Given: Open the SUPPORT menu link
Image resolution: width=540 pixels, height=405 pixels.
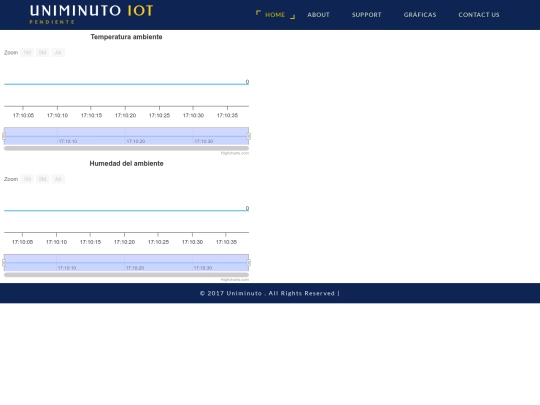Looking at the screenshot, I should [366, 15].
